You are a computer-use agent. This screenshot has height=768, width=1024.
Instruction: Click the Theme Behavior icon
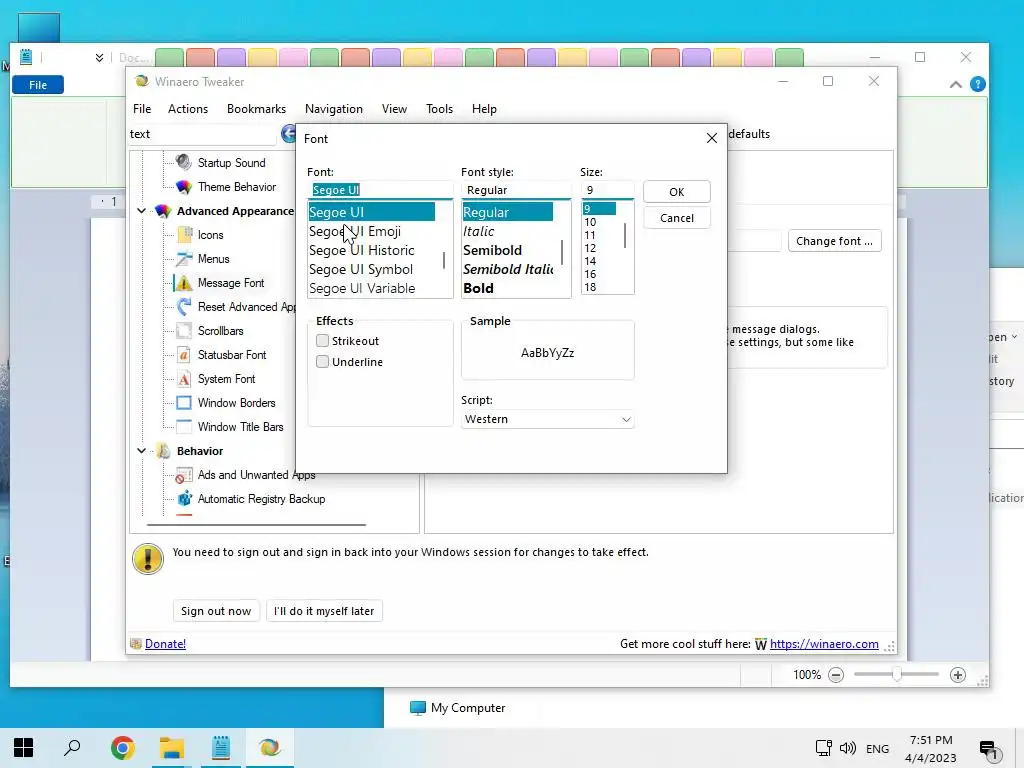tap(184, 187)
